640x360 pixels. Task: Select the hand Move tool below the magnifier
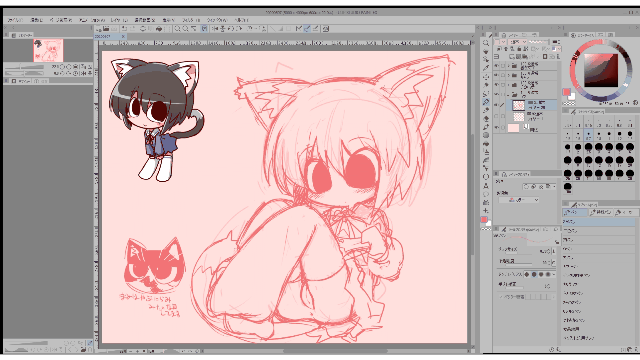point(486,51)
